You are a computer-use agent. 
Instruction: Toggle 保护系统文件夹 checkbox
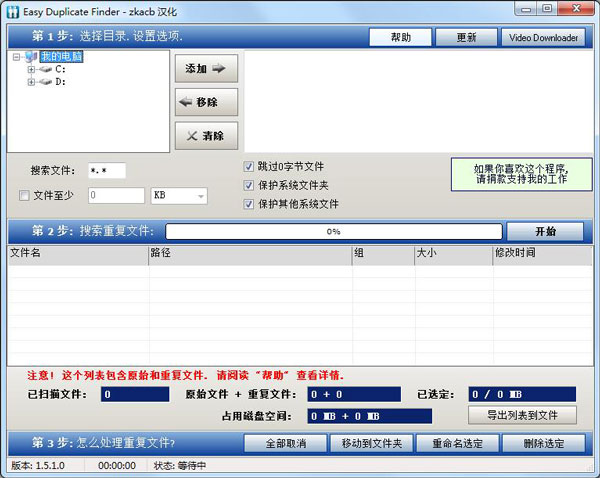click(249, 186)
